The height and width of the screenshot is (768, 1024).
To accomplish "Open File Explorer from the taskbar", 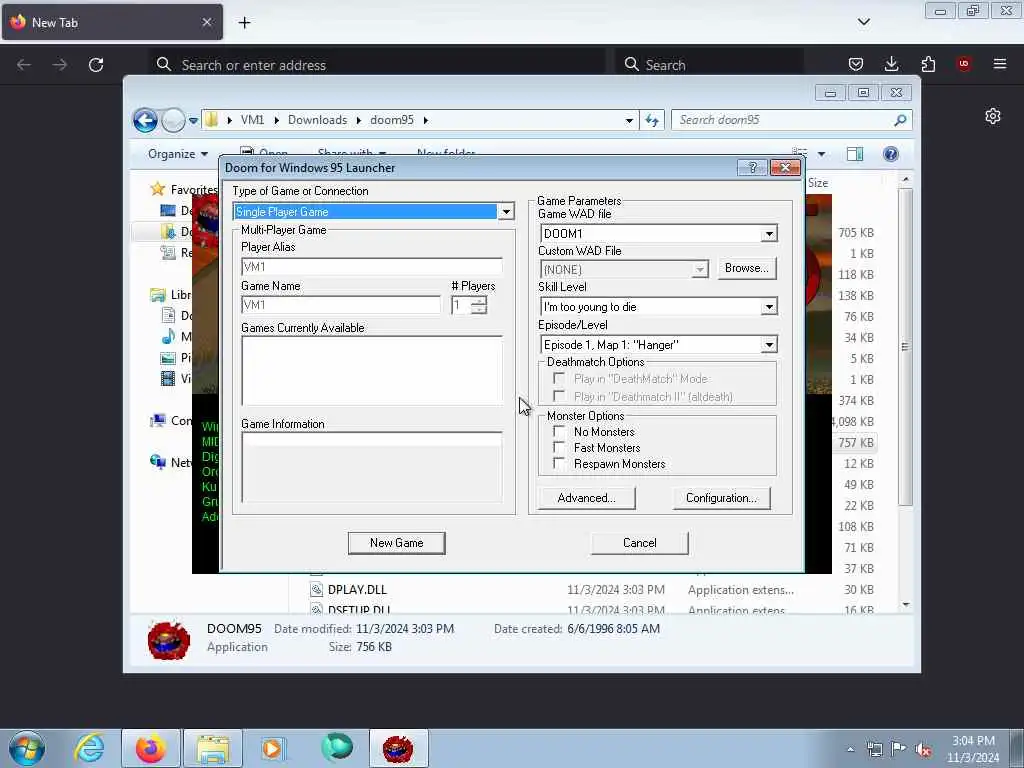I will point(213,748).
